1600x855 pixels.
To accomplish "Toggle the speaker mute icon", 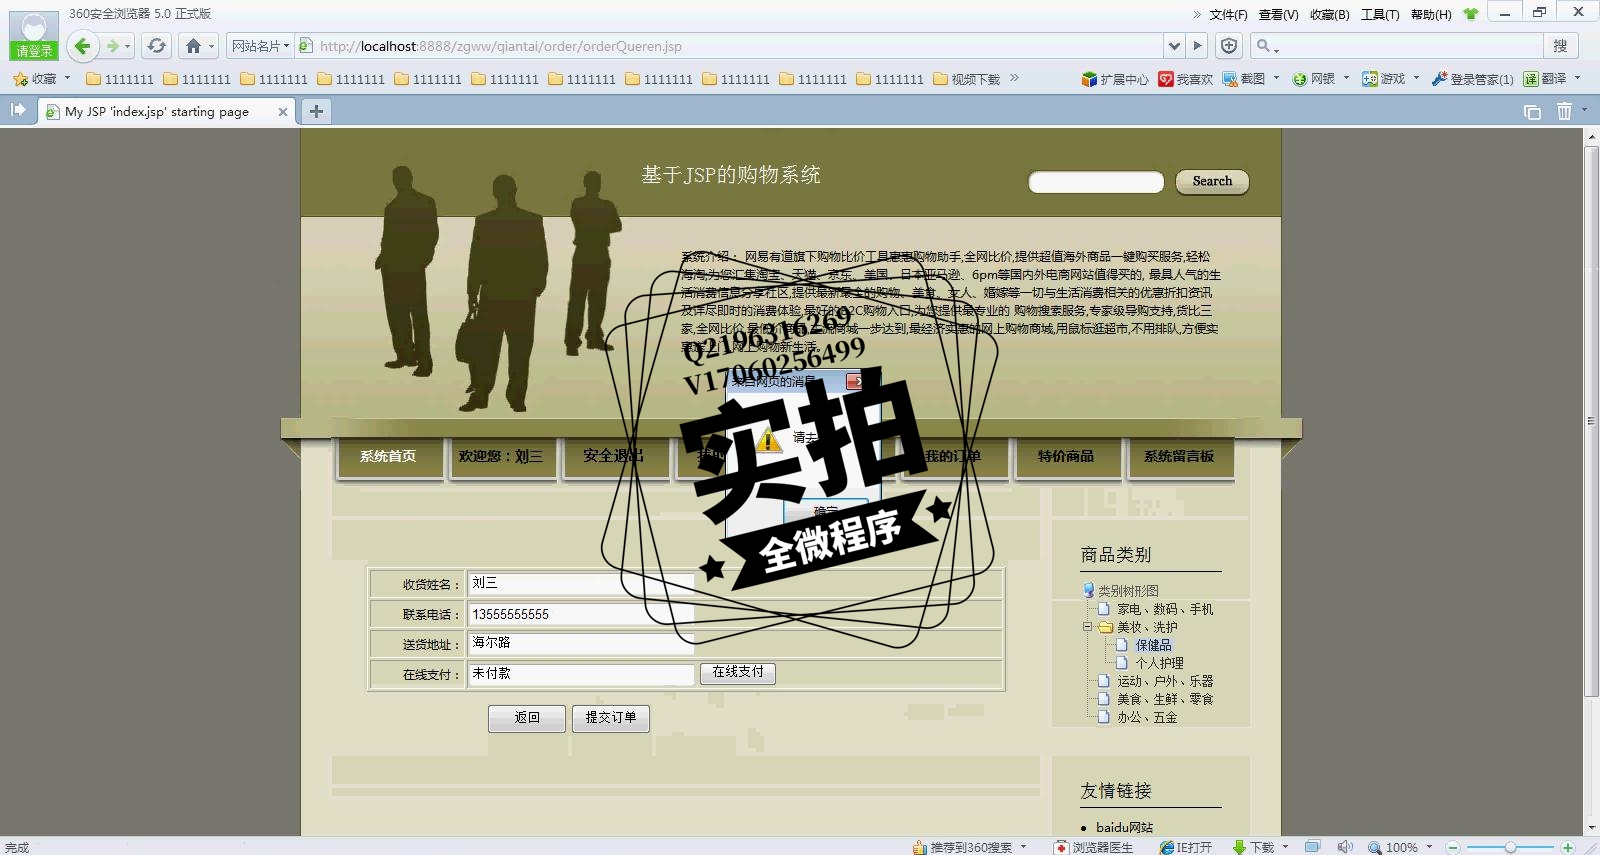I will pos(1345,847).
